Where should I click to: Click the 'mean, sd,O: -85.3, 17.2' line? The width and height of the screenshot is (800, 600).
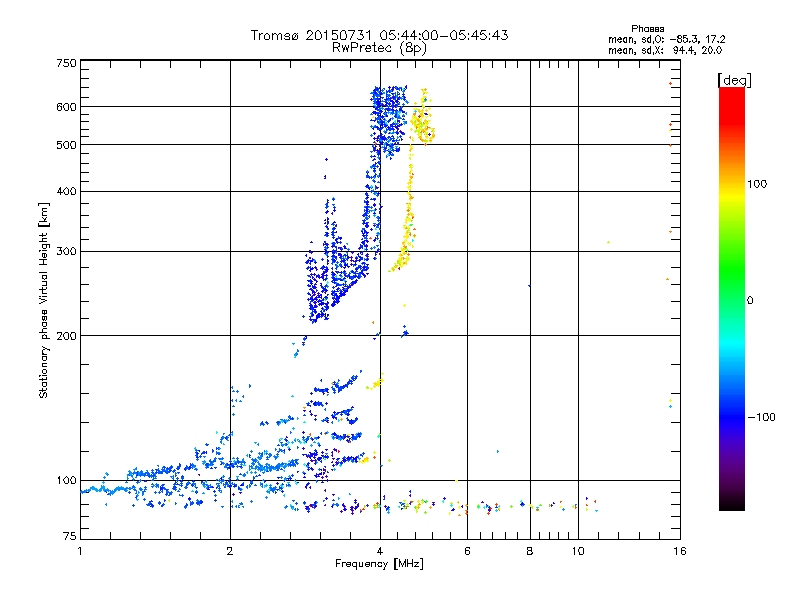[x=666, y=39]
